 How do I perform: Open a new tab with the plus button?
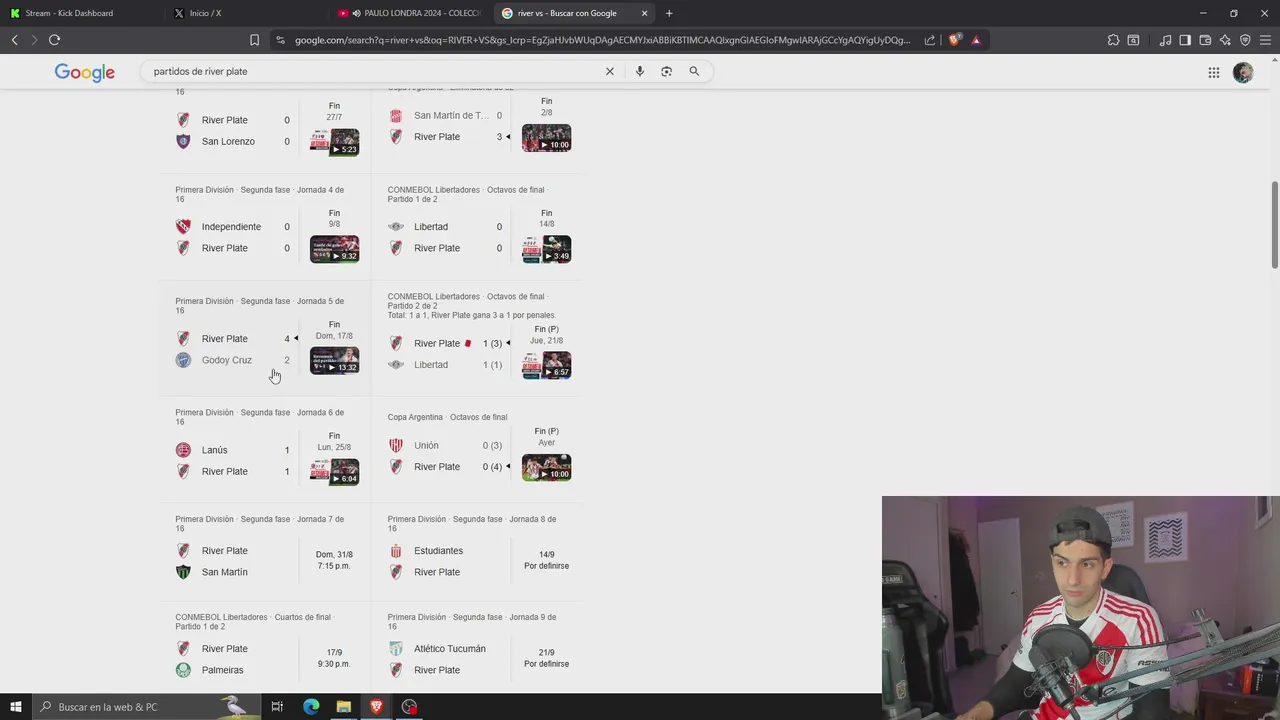click(x=669, y=13)
